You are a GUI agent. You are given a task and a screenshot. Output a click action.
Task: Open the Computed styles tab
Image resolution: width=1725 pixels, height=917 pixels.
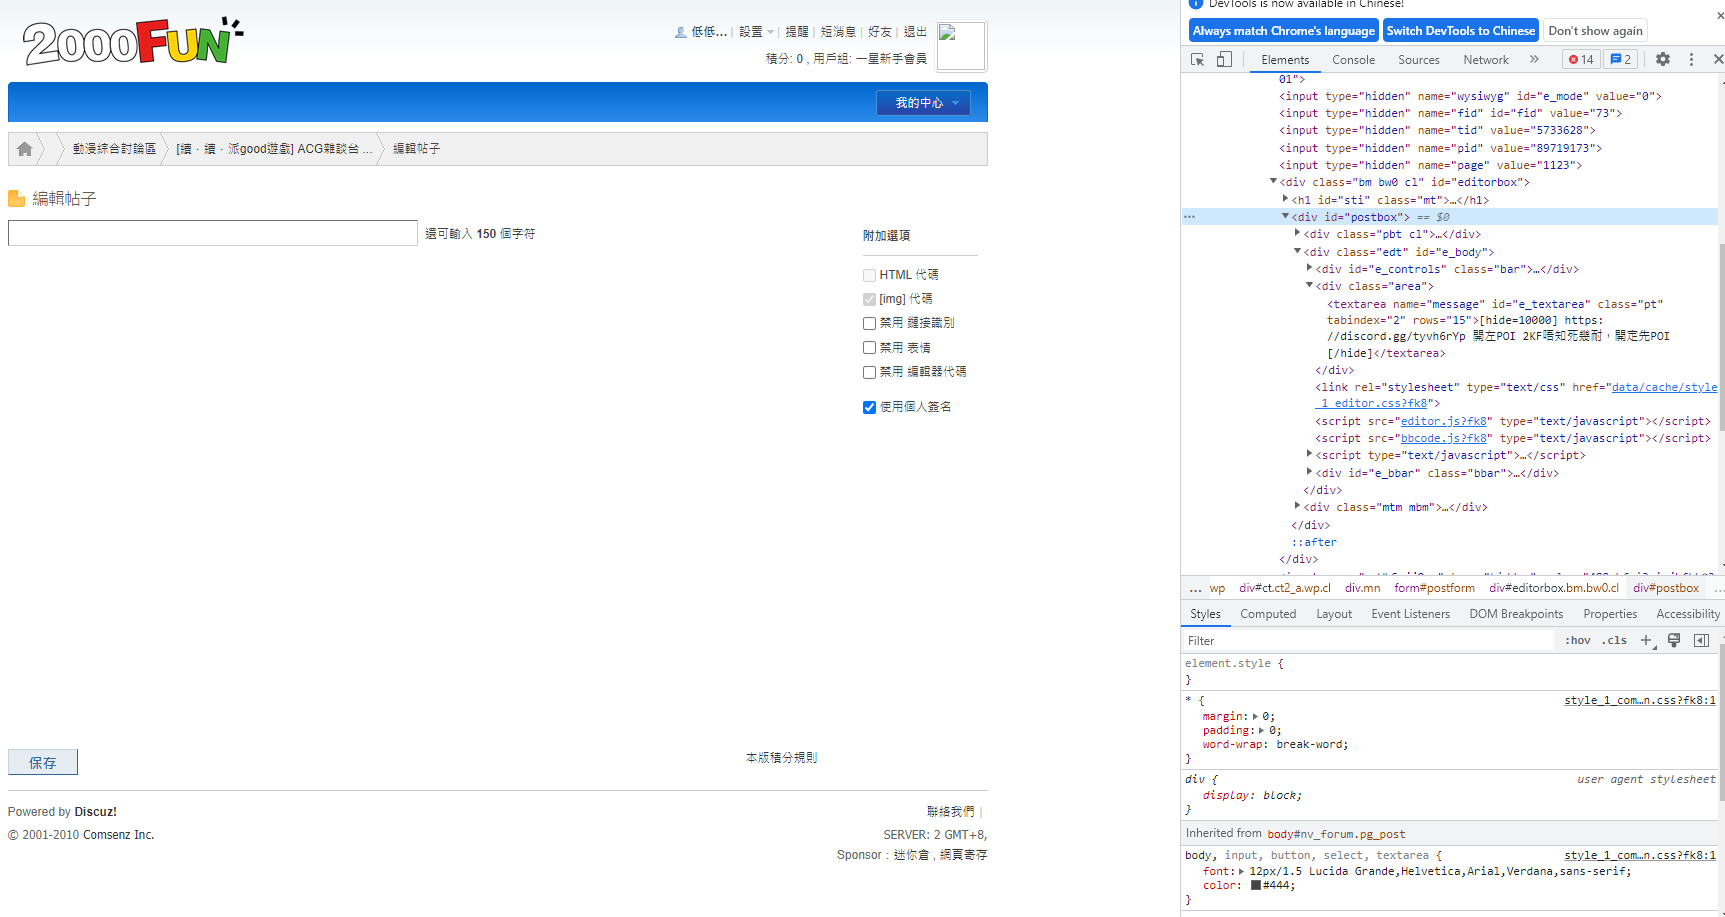click(x=1267, y=614)
